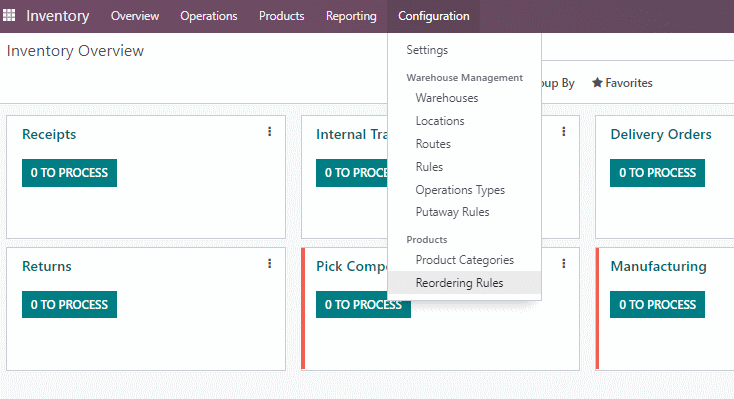Viewport: 734px width, 399px height.
Task: Open Internal Transfers card kebab menu
Action: 564,132
